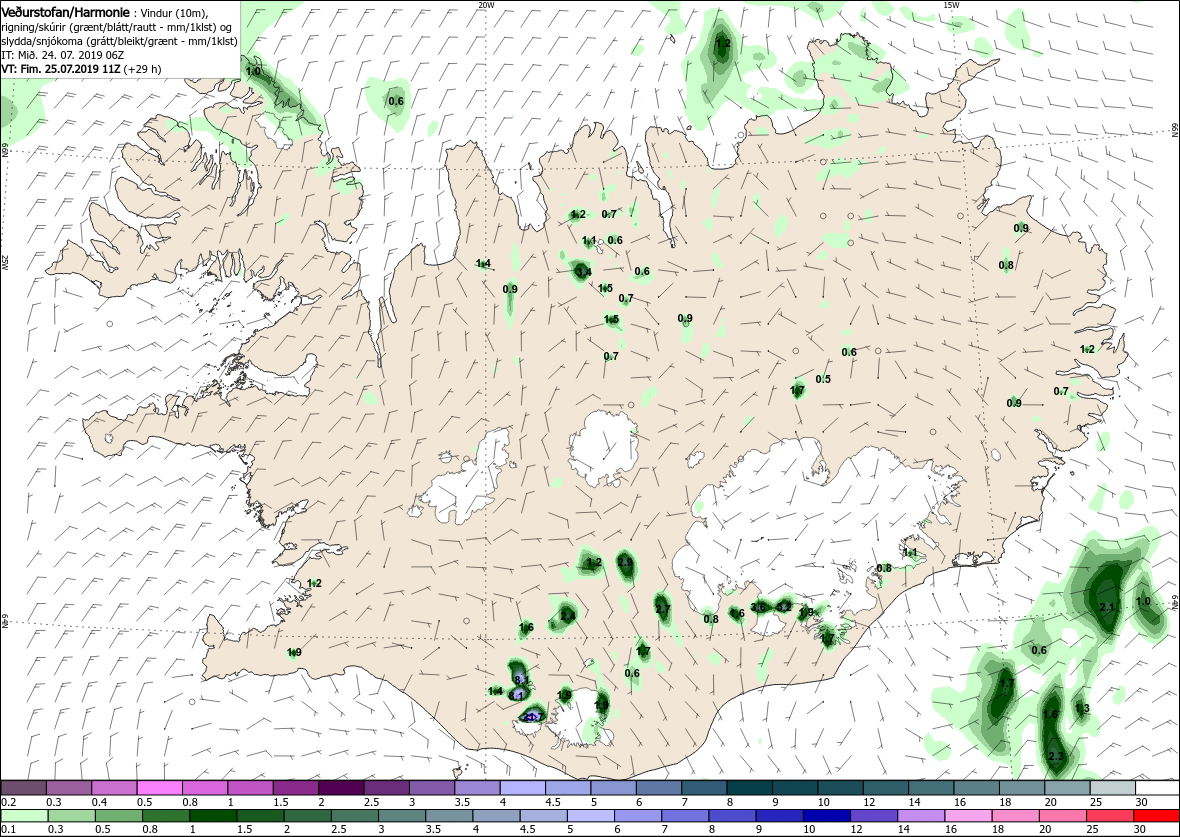This screenshot has width=1180, height=837.
Task: Pick the white swatch at snow scale 30
Action: click(x=1157, y=789)
